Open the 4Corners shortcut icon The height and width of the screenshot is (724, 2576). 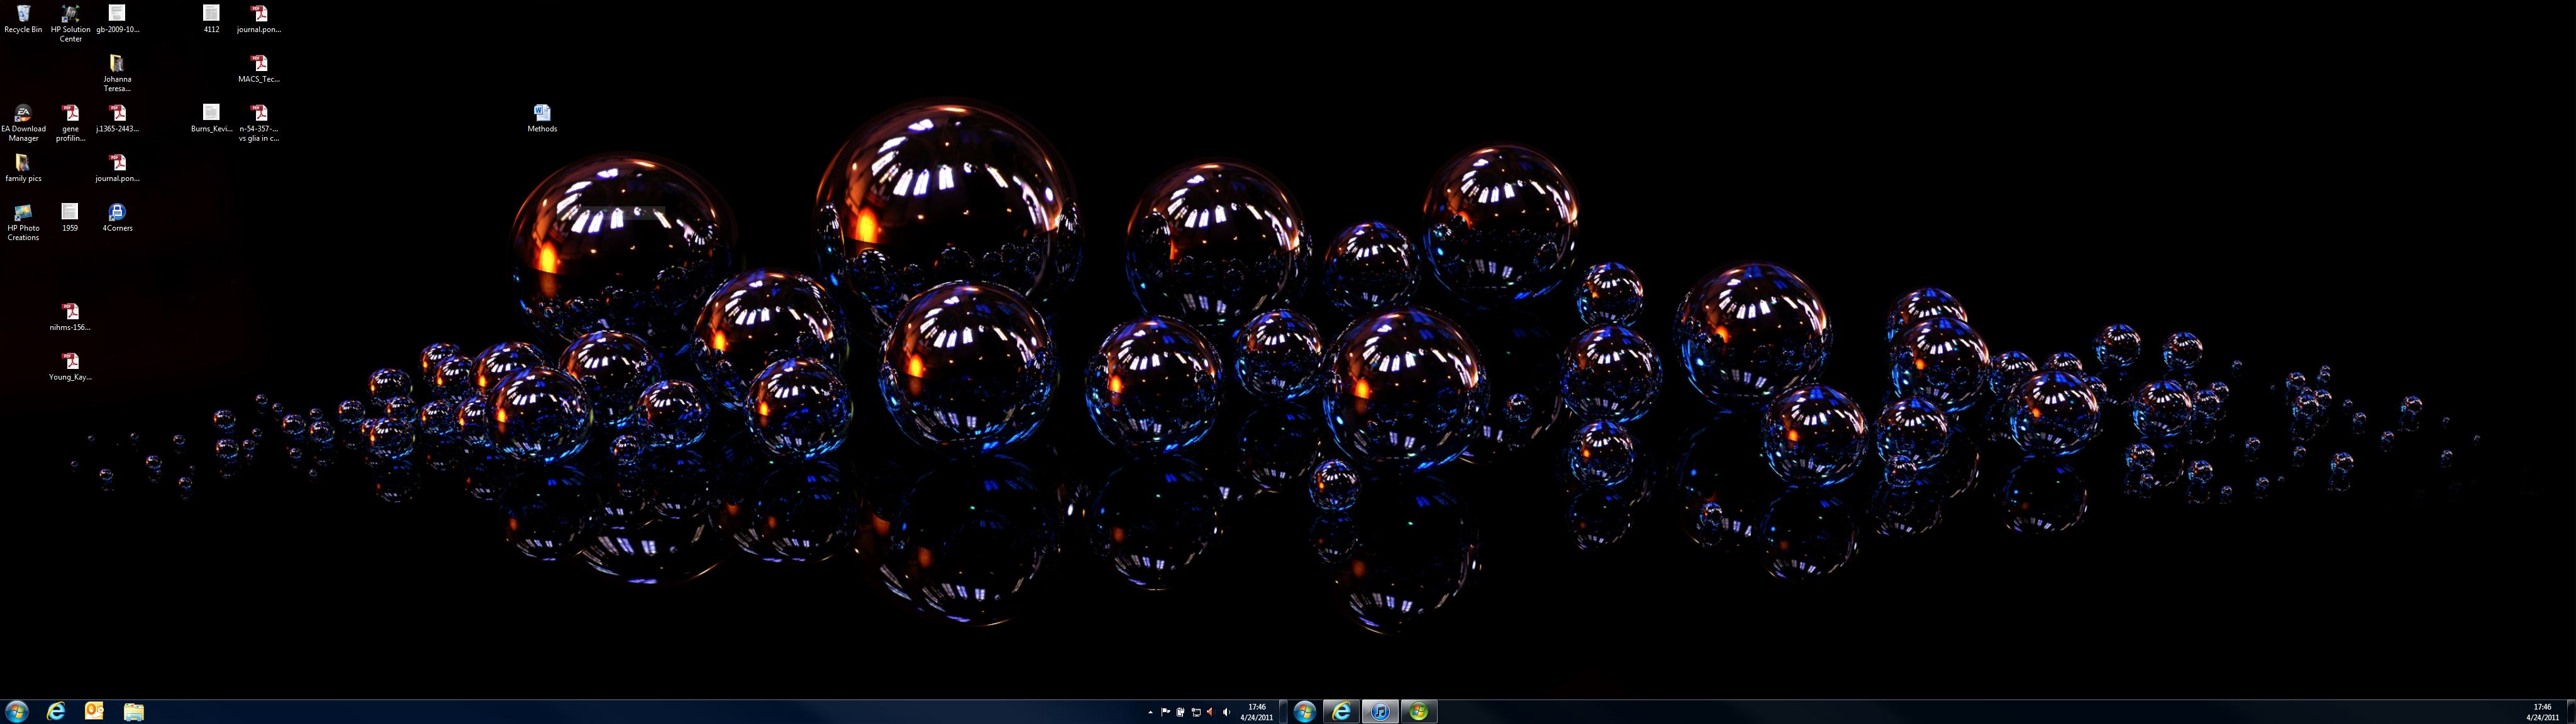click(117, 213)
